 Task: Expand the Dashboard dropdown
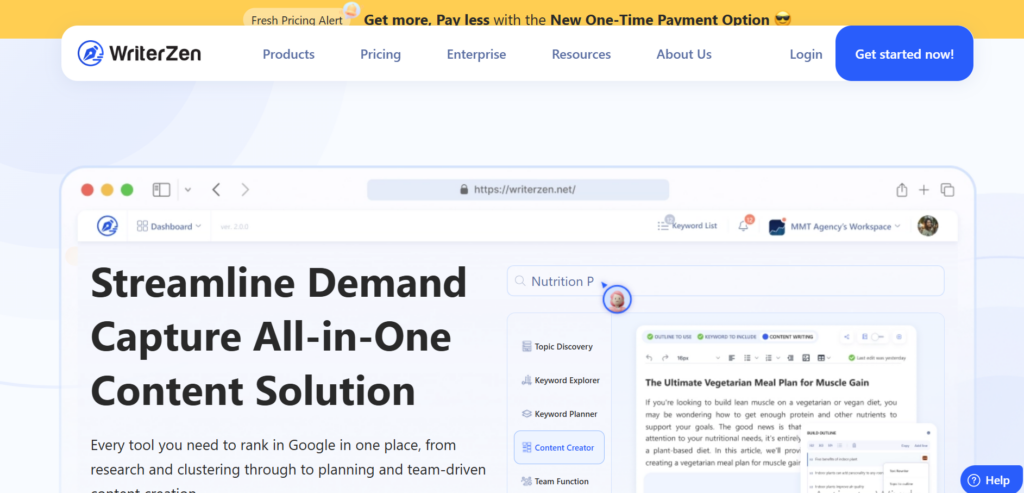point(169,227)
